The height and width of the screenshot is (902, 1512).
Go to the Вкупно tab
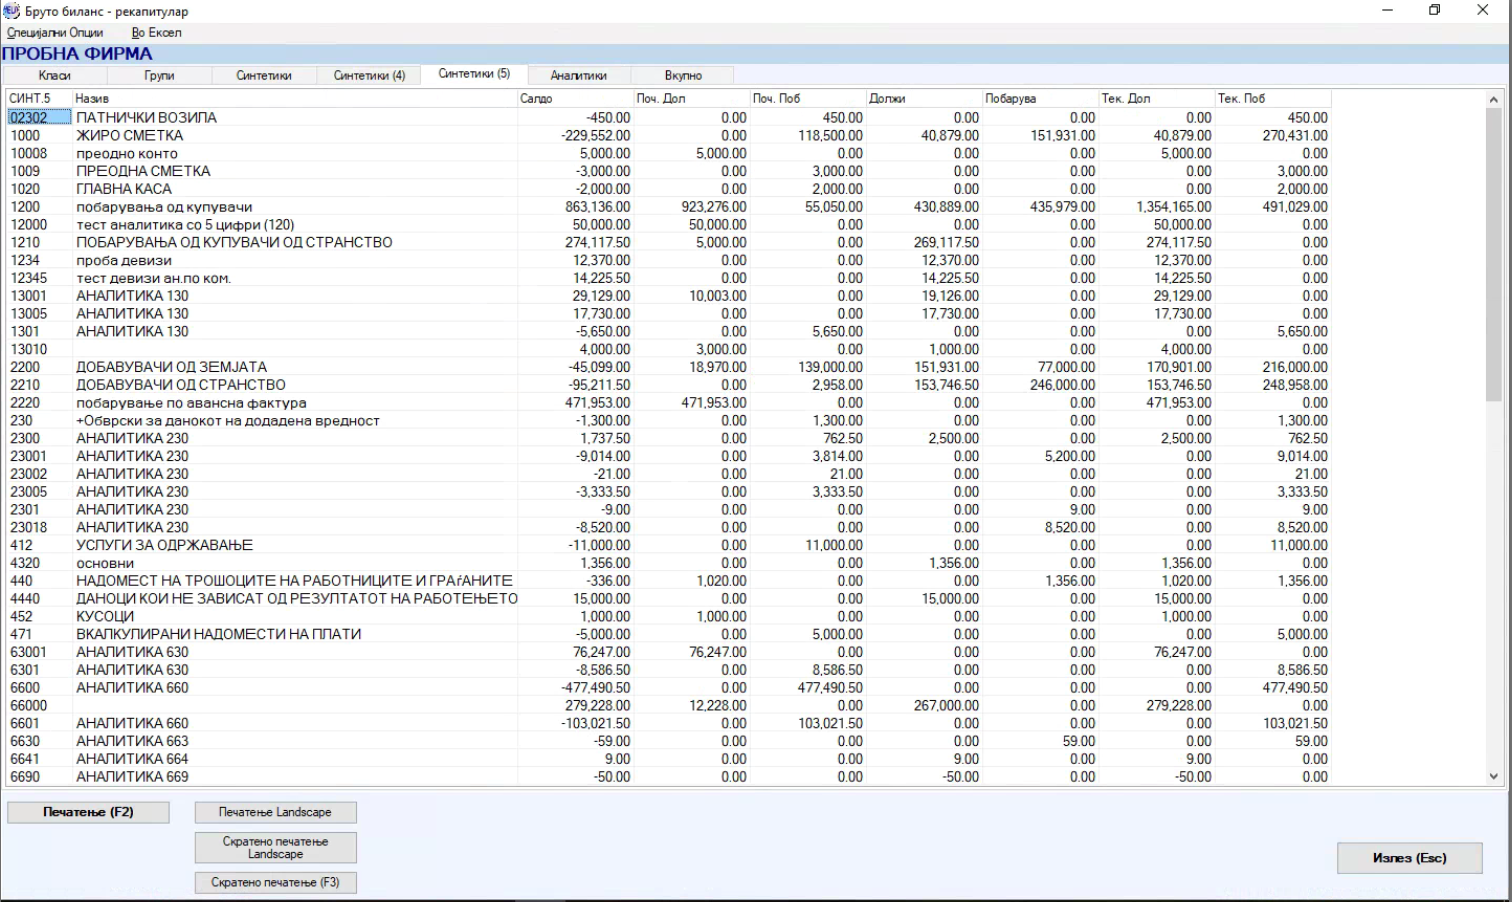click(x=683, y=76)
